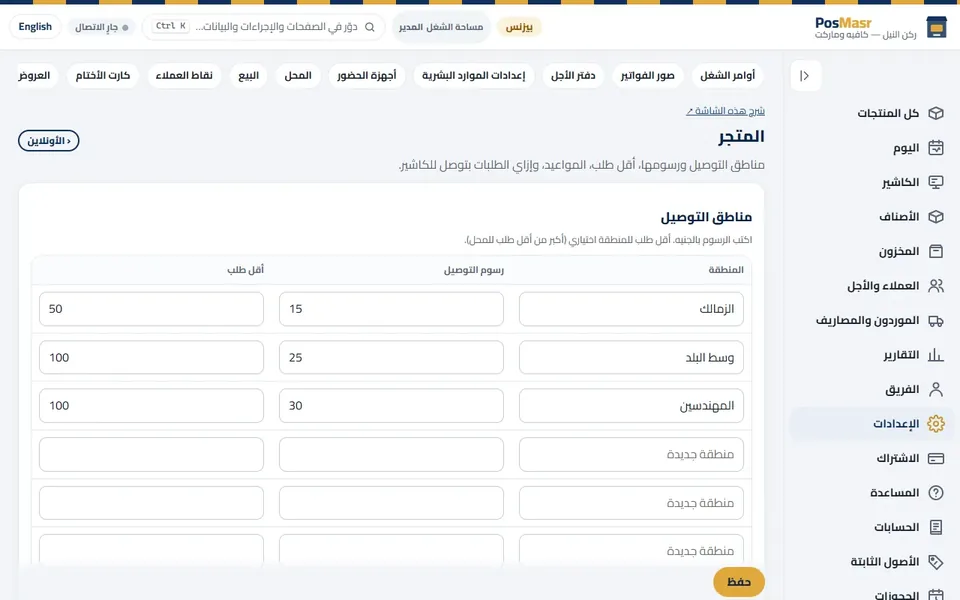This screenshot has height=600, width=960.
Task: Open the البيع tab
Action: click(249, 76)
